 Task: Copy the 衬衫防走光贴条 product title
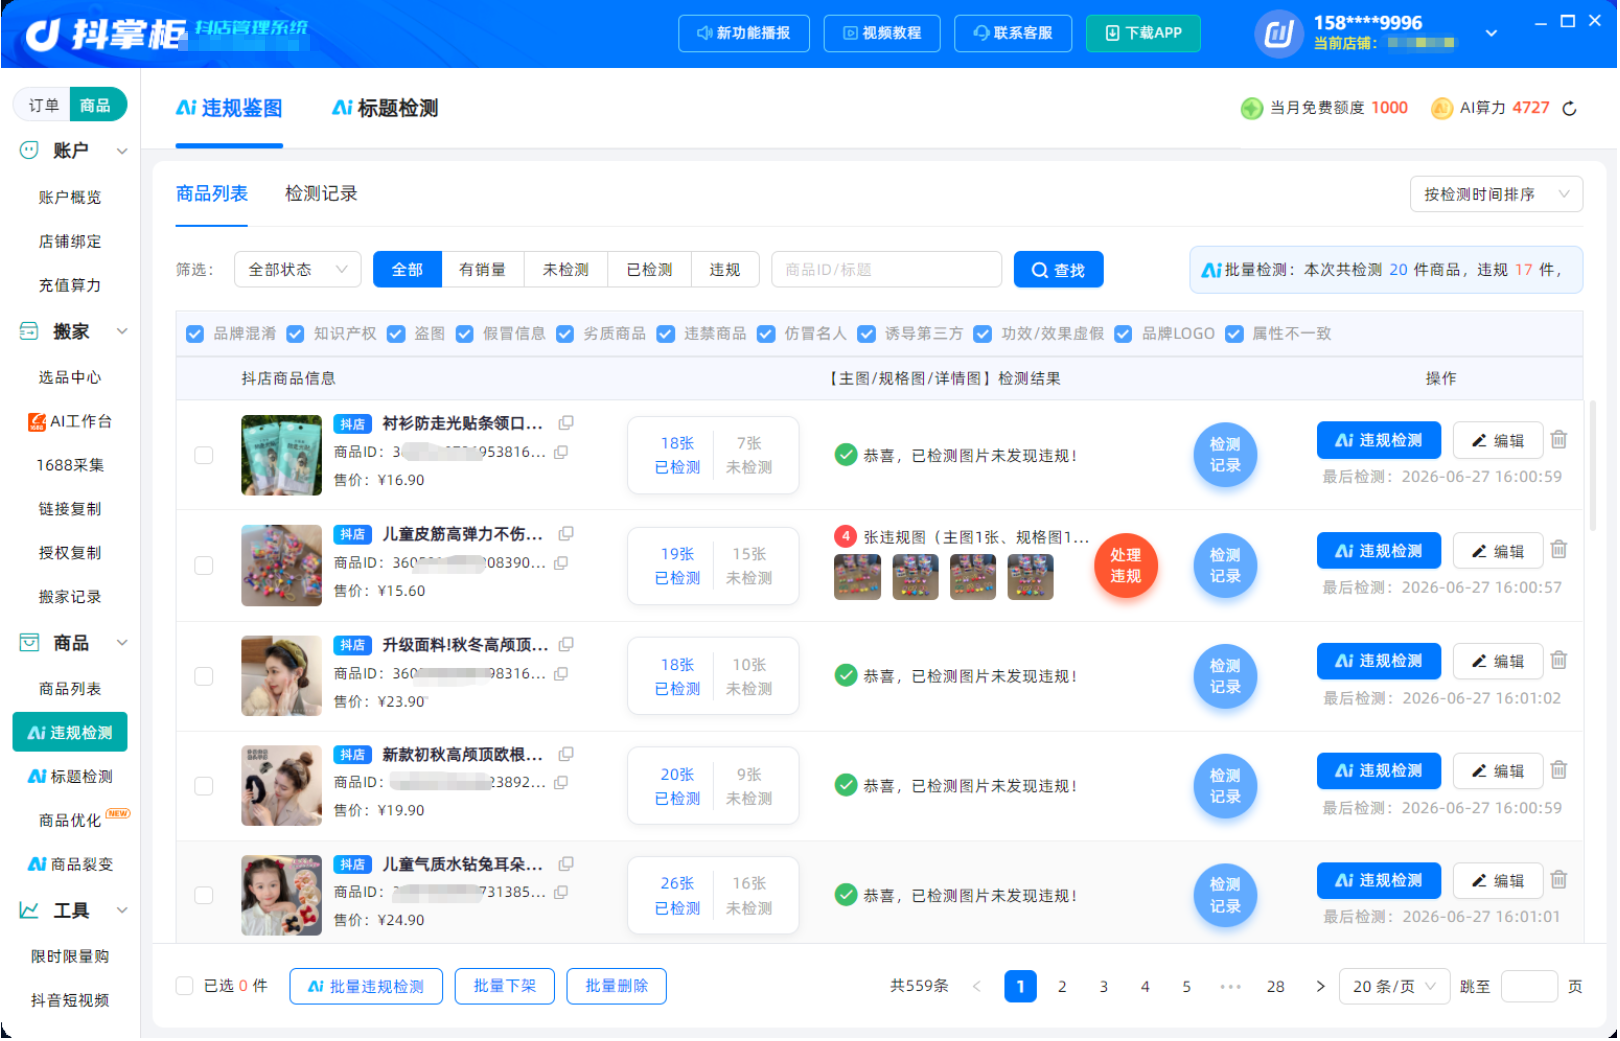coord(566,423)
